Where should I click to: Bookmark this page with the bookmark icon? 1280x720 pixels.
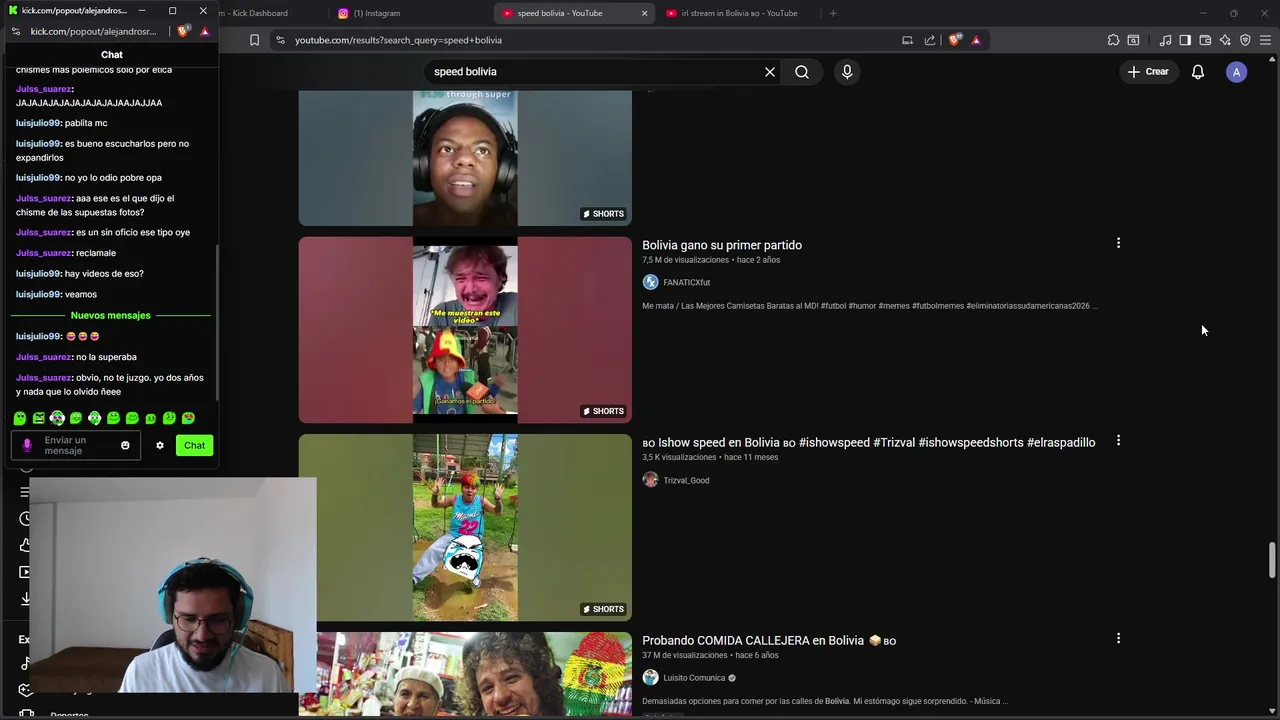254,40
